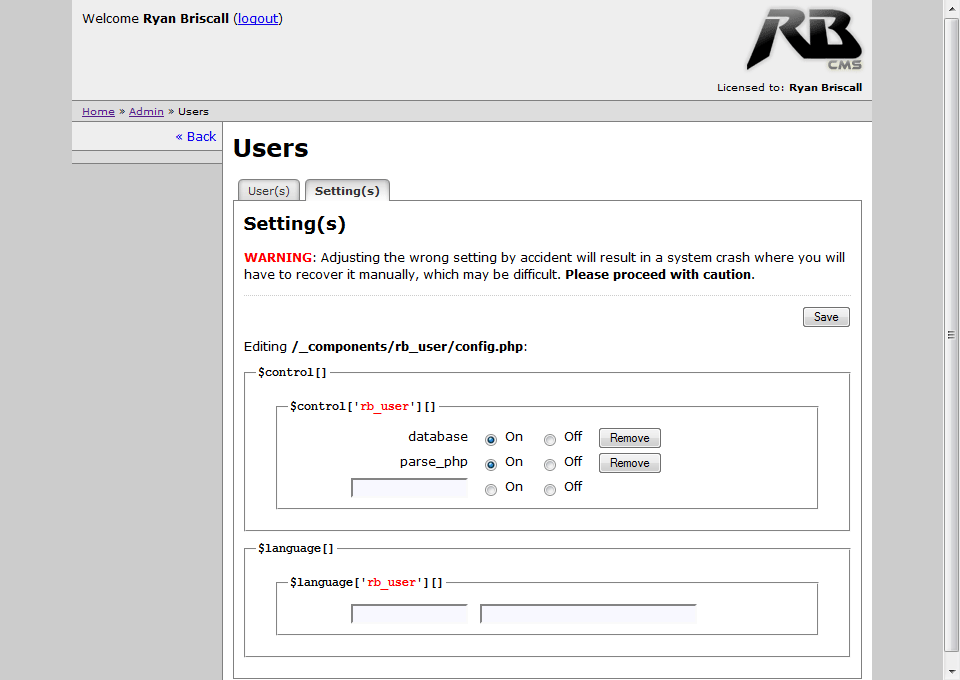Click the logout link
This screenshot has height=680, width=960.
point(258,19)
